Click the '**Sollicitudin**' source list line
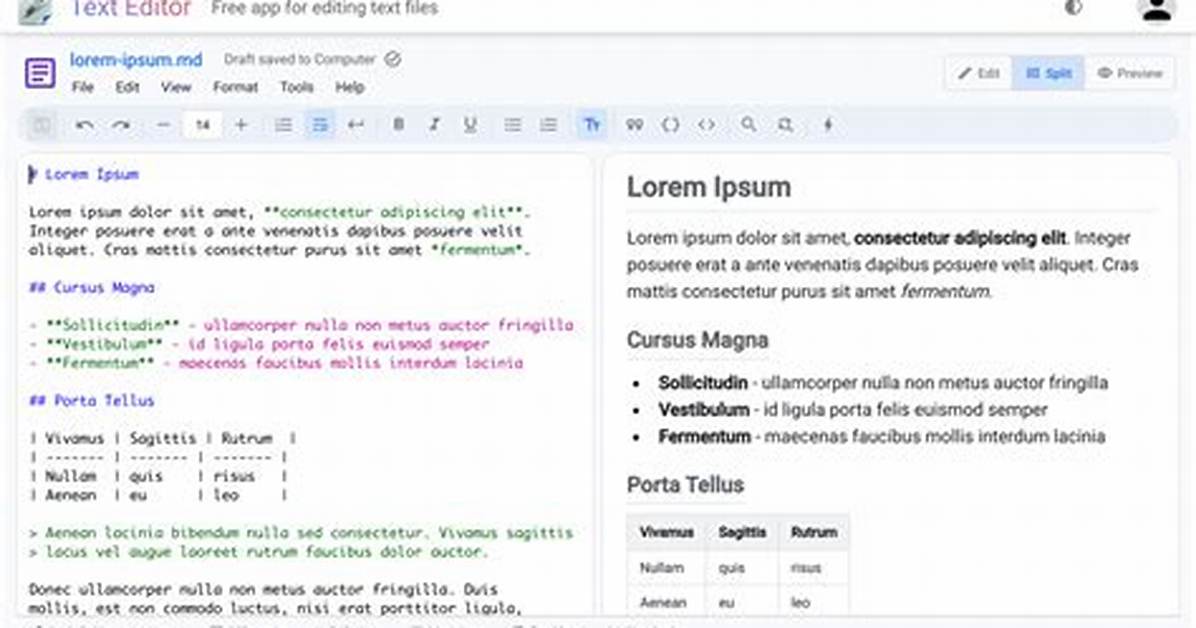 pos(301,326)
